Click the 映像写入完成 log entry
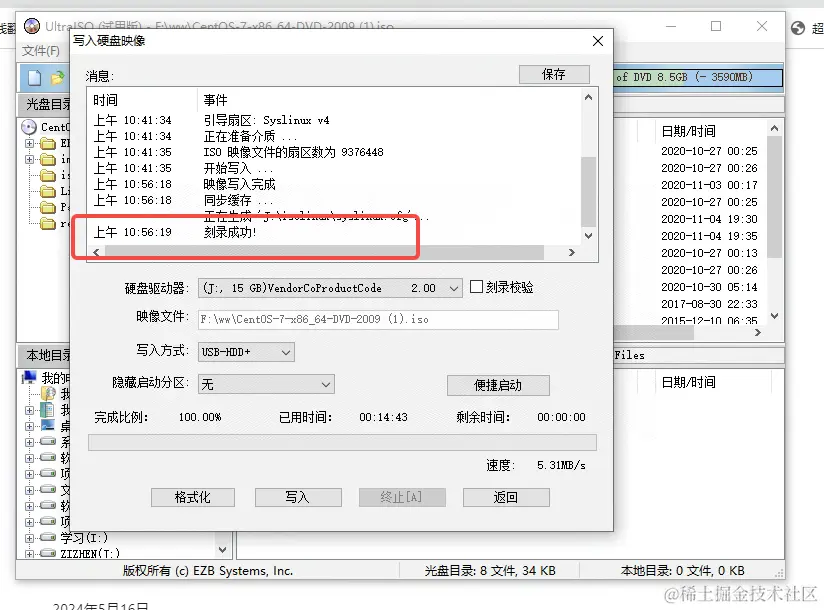The height and width of the screenshot is (610, 824). pos(240,184)
